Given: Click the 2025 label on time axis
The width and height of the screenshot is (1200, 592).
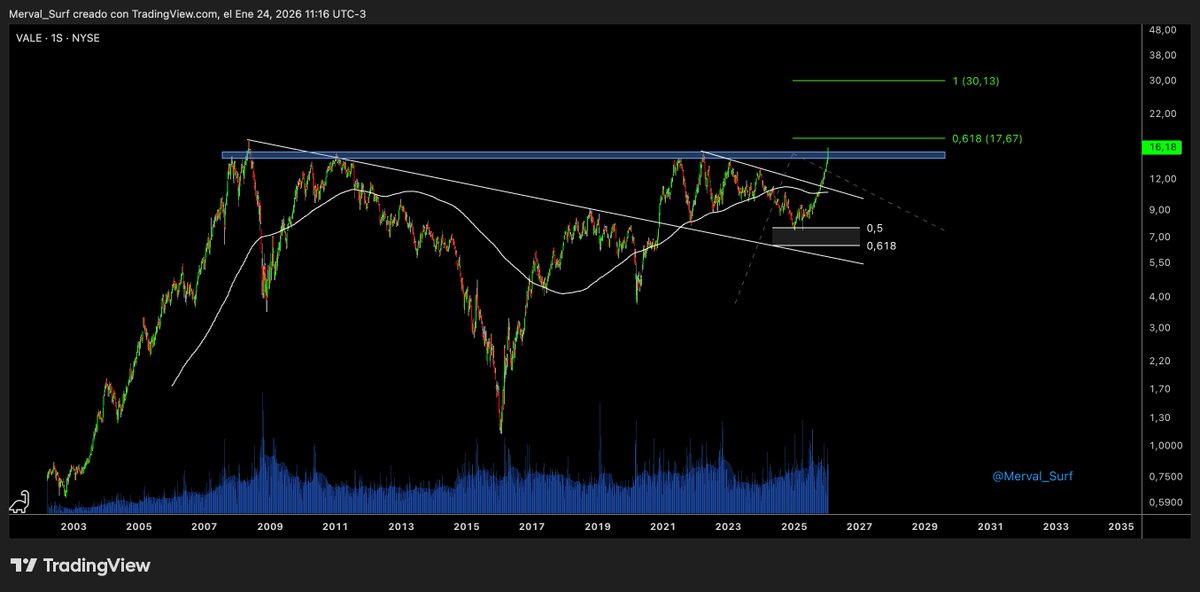Looking at the screenshot, I should tap(793, 526).
